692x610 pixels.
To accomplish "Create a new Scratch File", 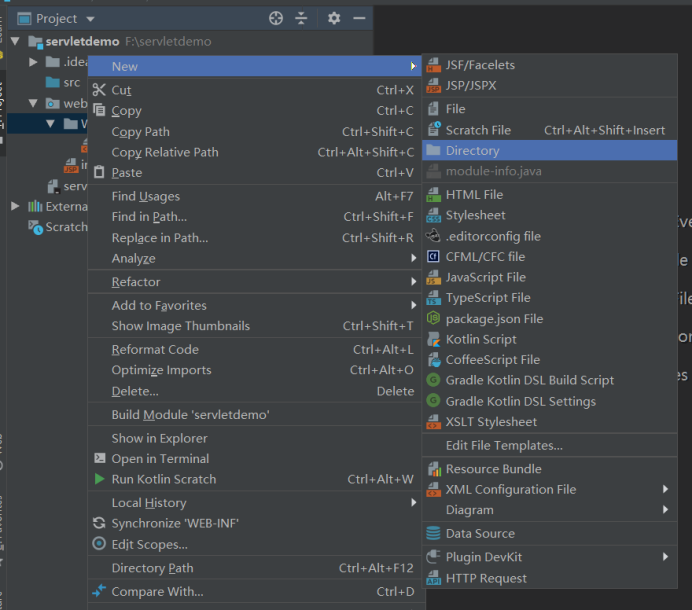I will tap(549, 130).
